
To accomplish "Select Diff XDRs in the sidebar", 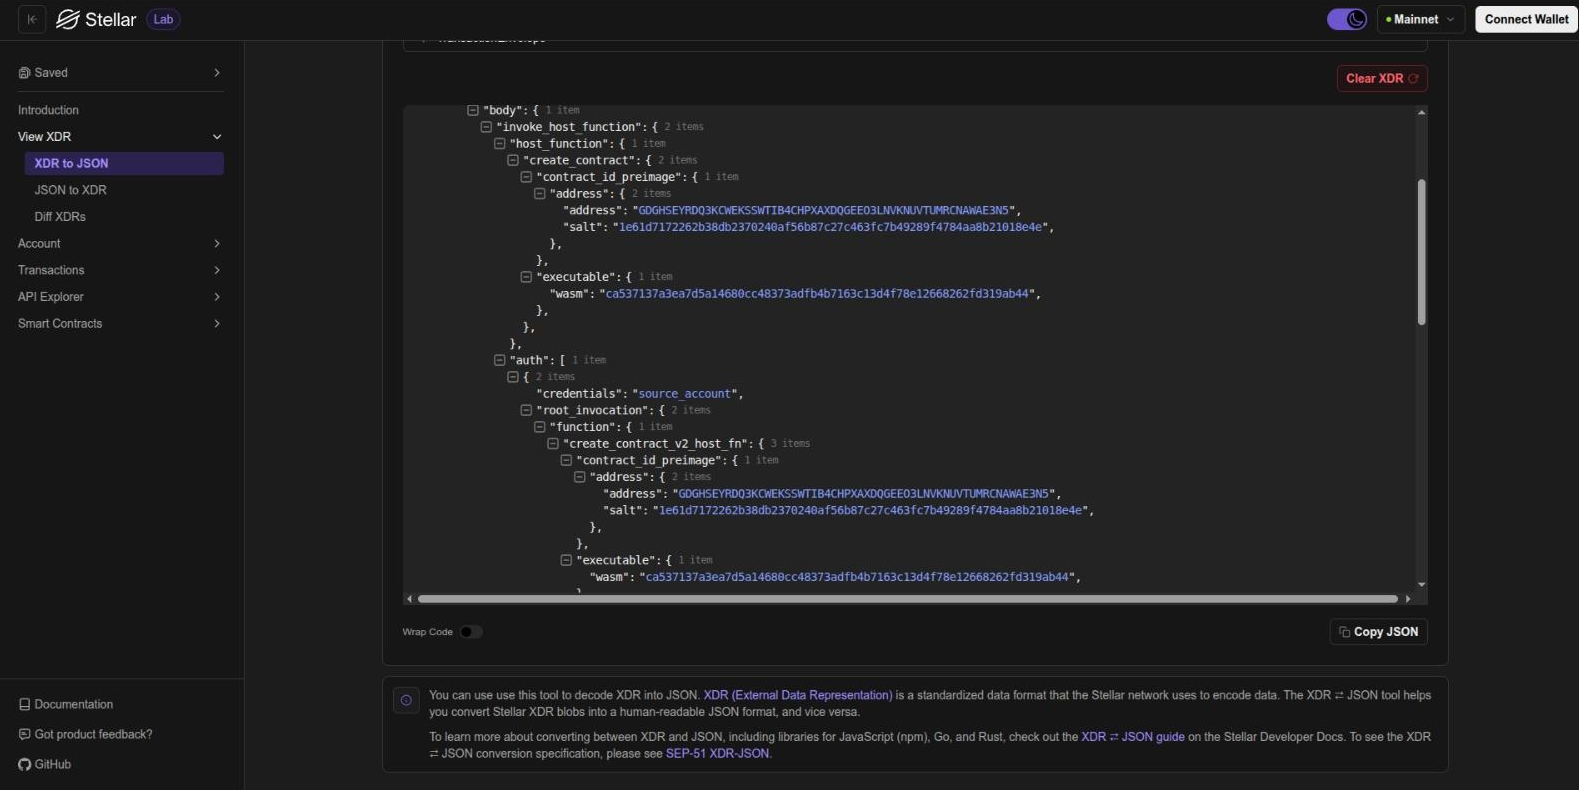I will click(60, 216).
